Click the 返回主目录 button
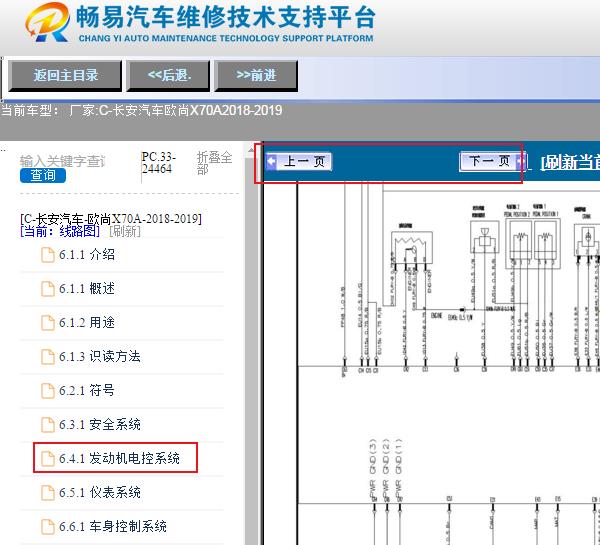The height and width of the screenshot is (545, 600). 65,75
